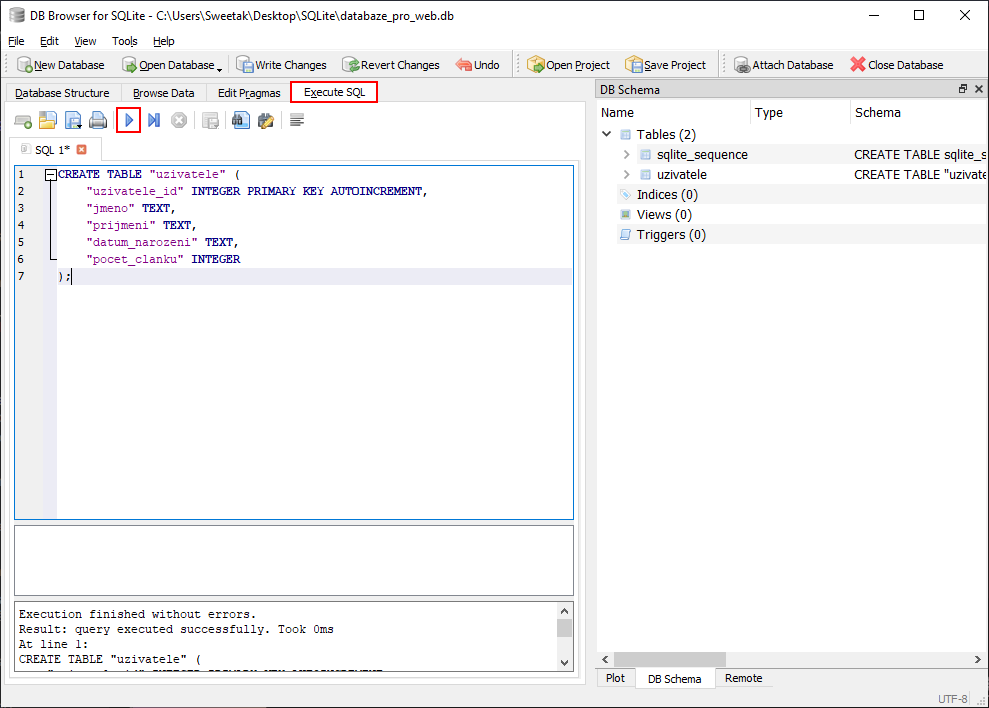
Task: Click the Type column header
Action: coord(800,113)
